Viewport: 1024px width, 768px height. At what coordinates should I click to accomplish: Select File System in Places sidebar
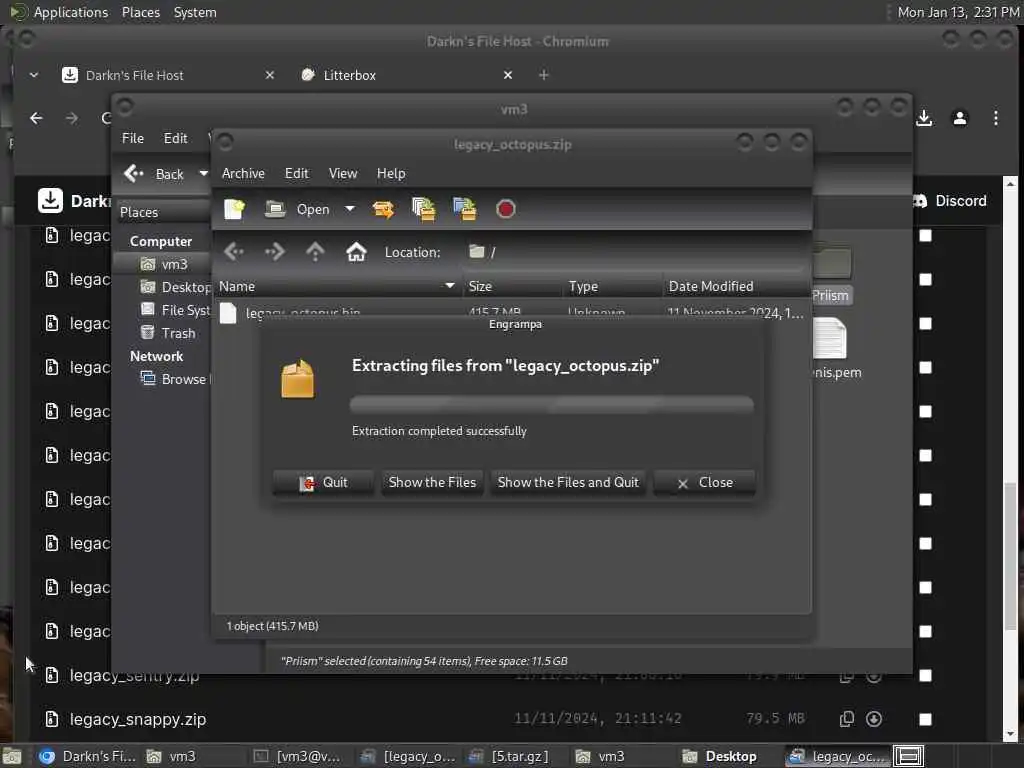[175, 310]
